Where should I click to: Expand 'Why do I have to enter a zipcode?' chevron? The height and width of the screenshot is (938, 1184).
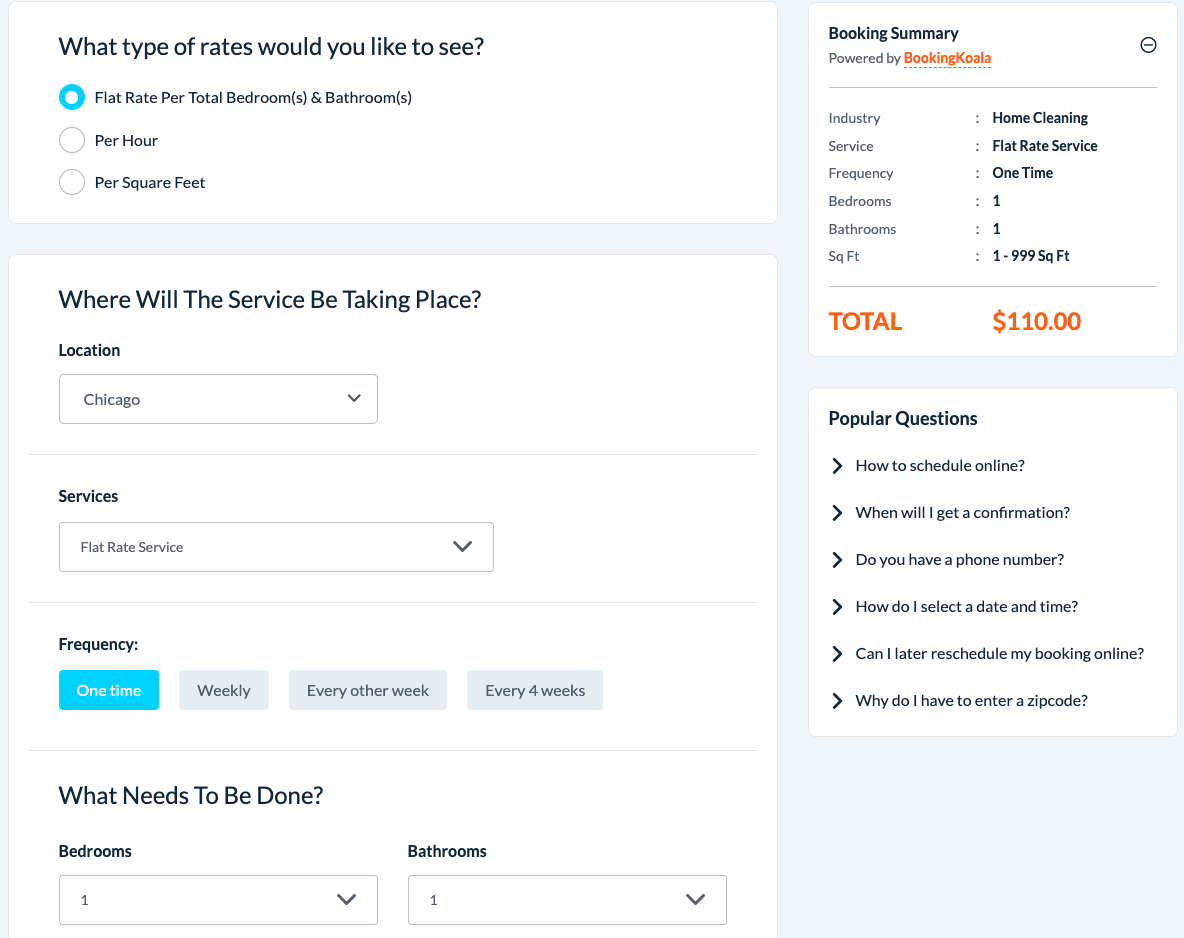click(x=837, y=701)
